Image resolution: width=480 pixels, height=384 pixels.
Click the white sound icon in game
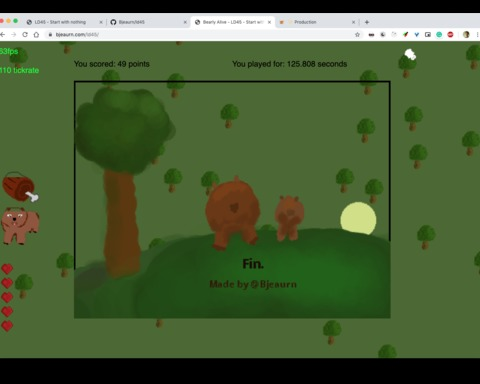click(410, 54)
